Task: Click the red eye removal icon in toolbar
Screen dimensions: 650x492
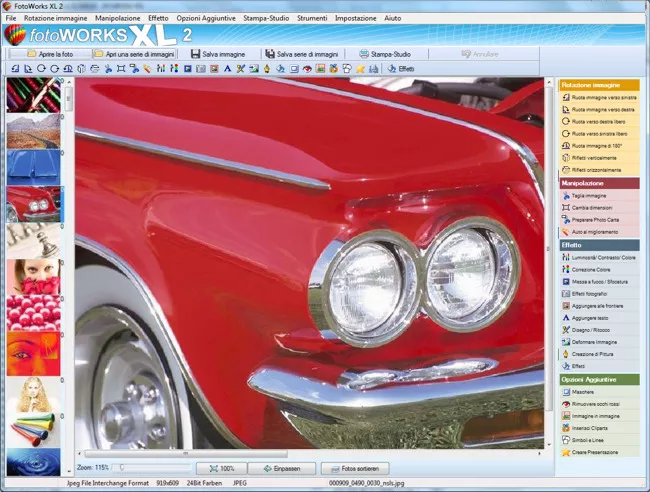Action: pos(307,69)
